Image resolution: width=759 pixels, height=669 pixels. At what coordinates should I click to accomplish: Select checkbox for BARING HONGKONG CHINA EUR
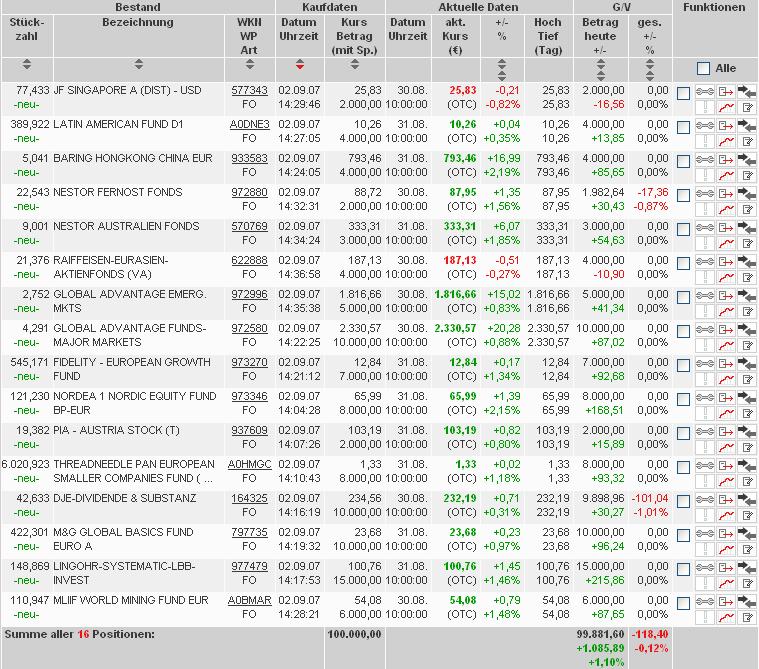683,162
